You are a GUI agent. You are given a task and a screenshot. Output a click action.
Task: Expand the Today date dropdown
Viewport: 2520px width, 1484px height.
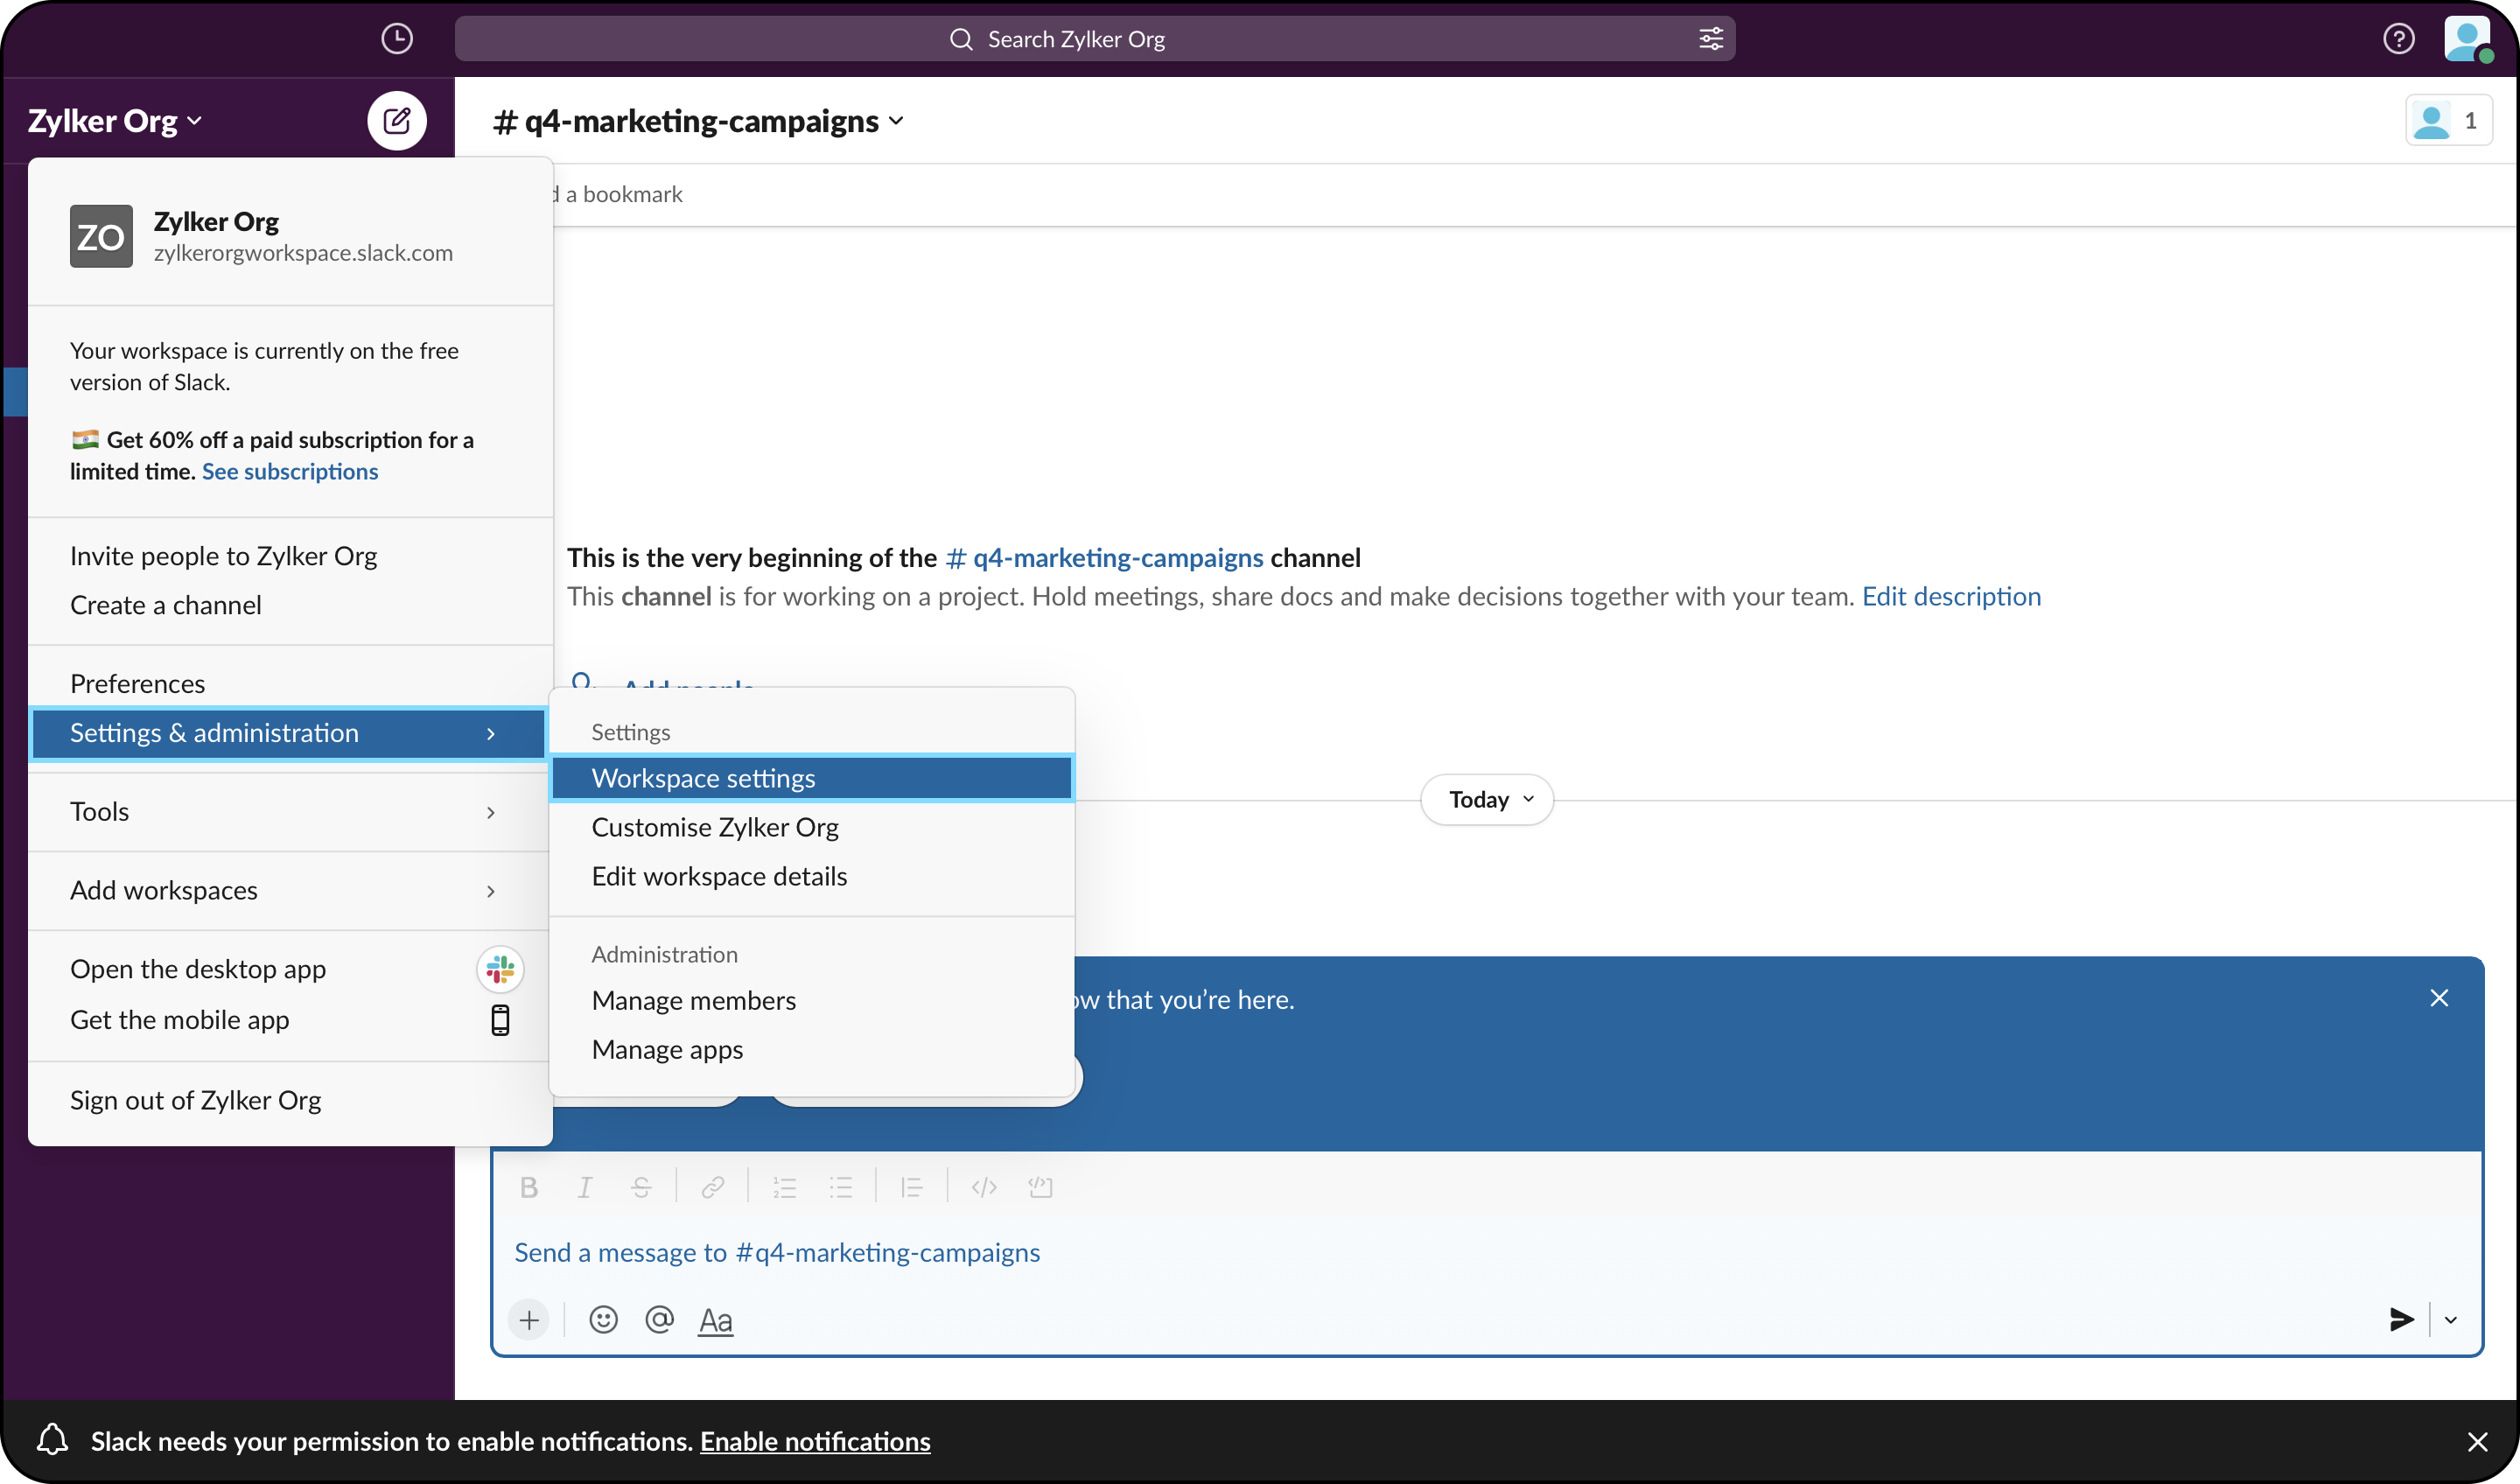pos(1487,799)
